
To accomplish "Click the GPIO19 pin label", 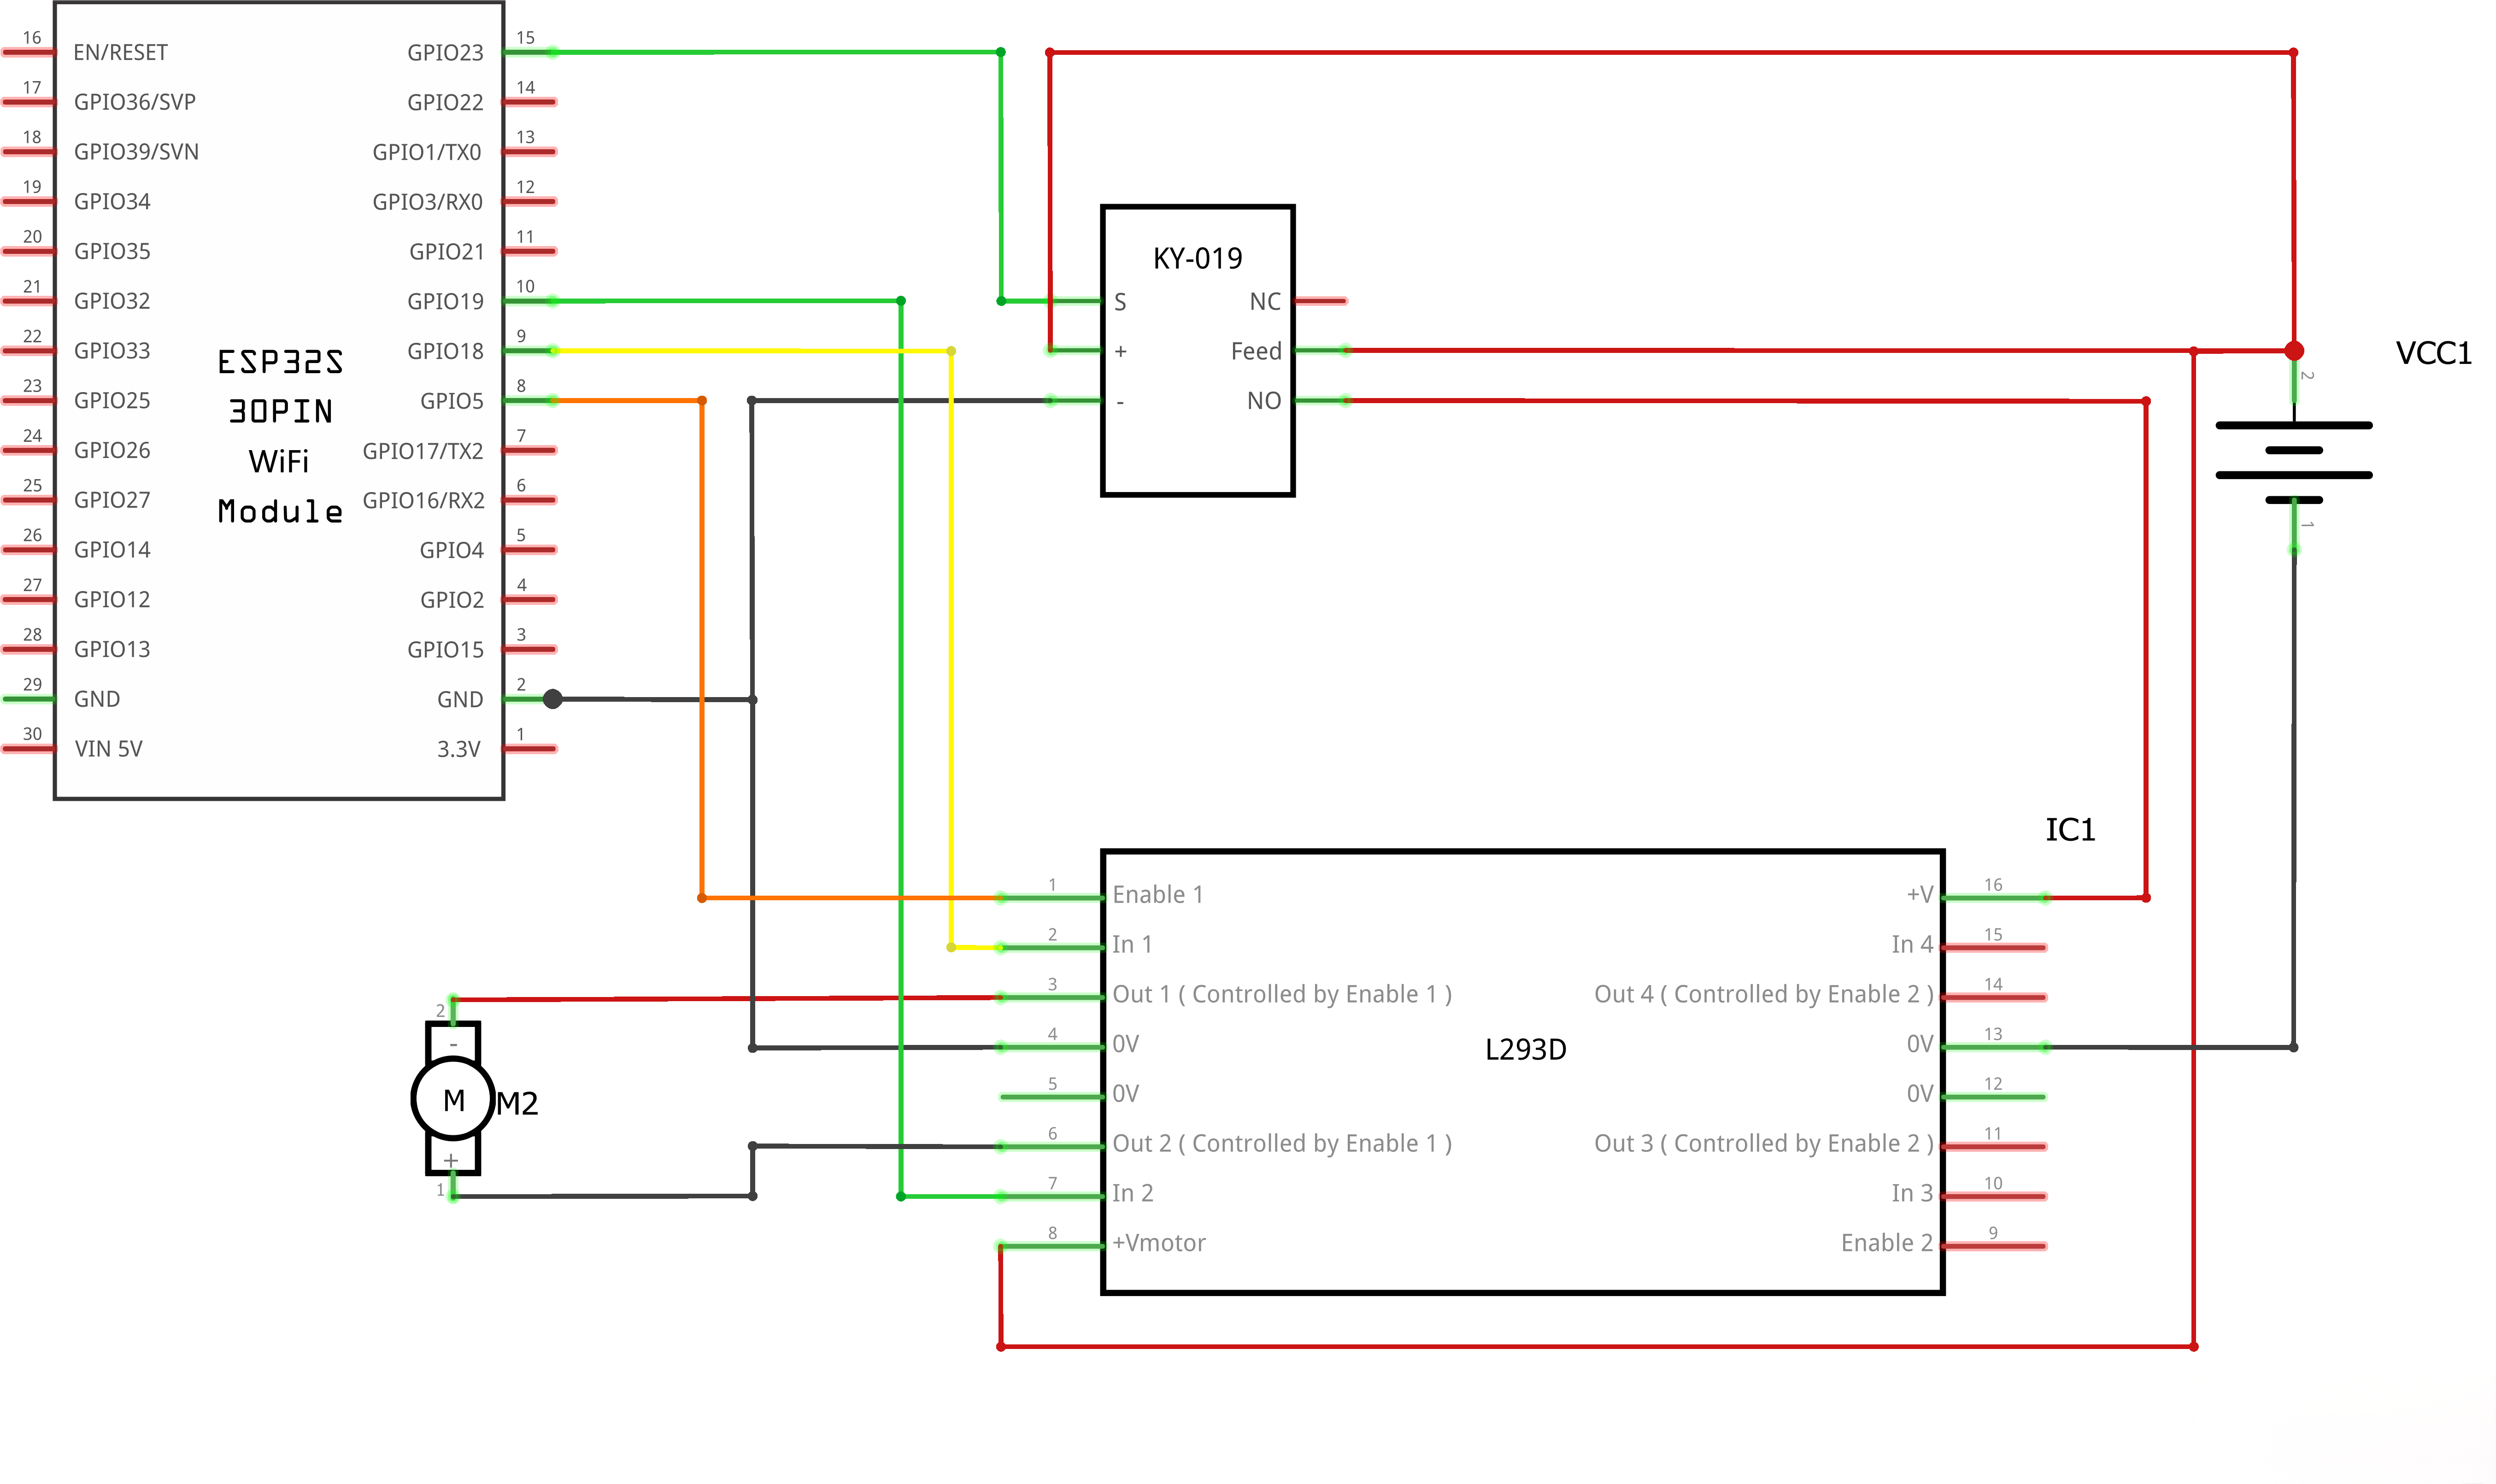I will (445, 301).
